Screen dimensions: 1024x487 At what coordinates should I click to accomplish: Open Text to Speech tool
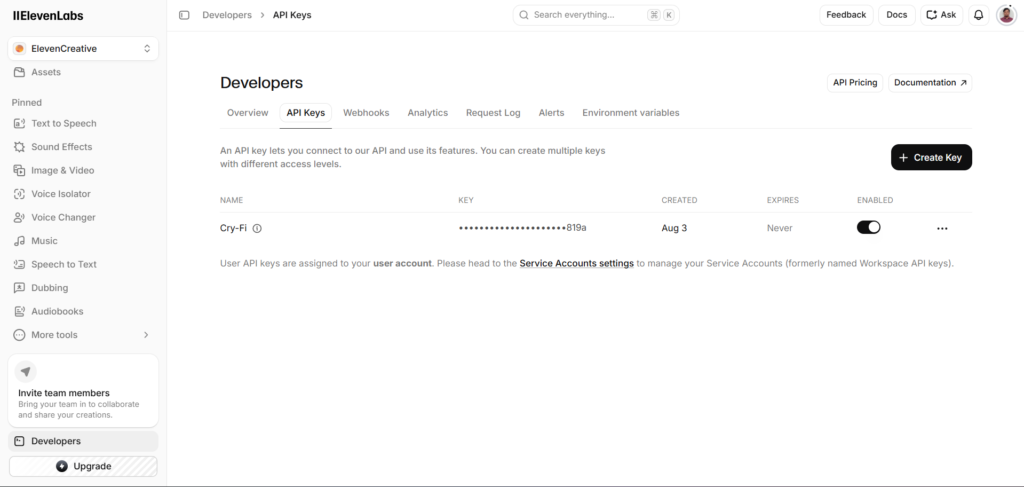(x=83, y=123)
